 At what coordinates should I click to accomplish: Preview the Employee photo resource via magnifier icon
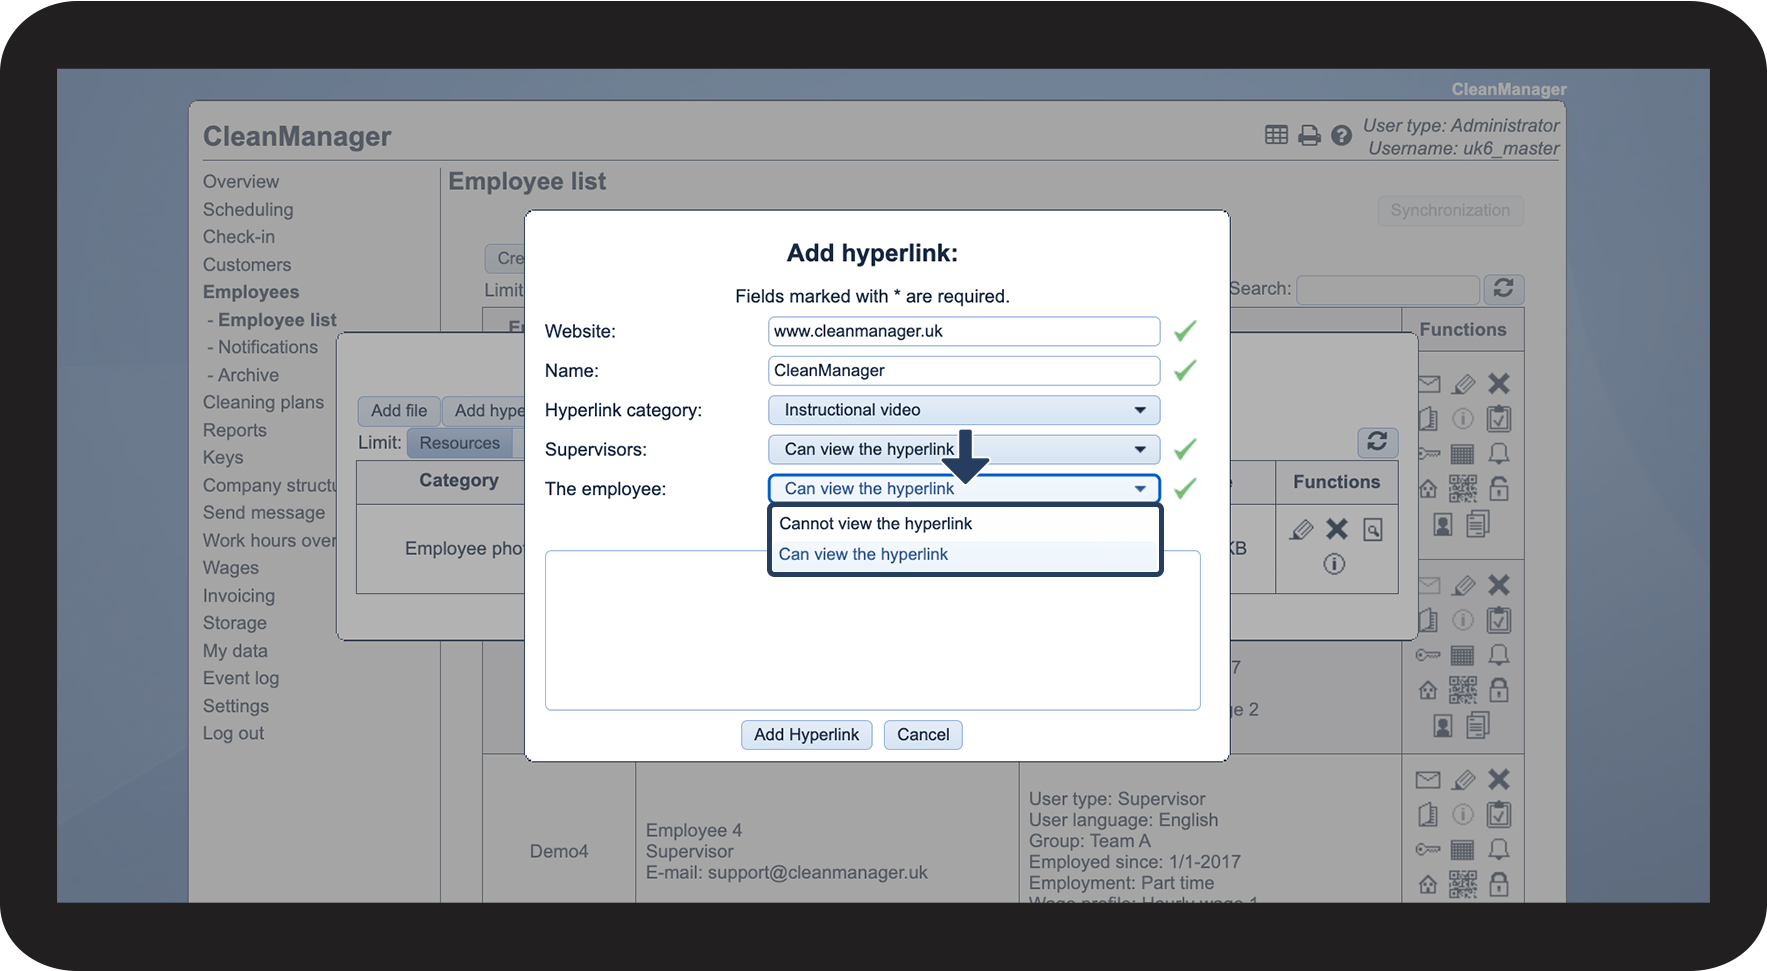1373,529
